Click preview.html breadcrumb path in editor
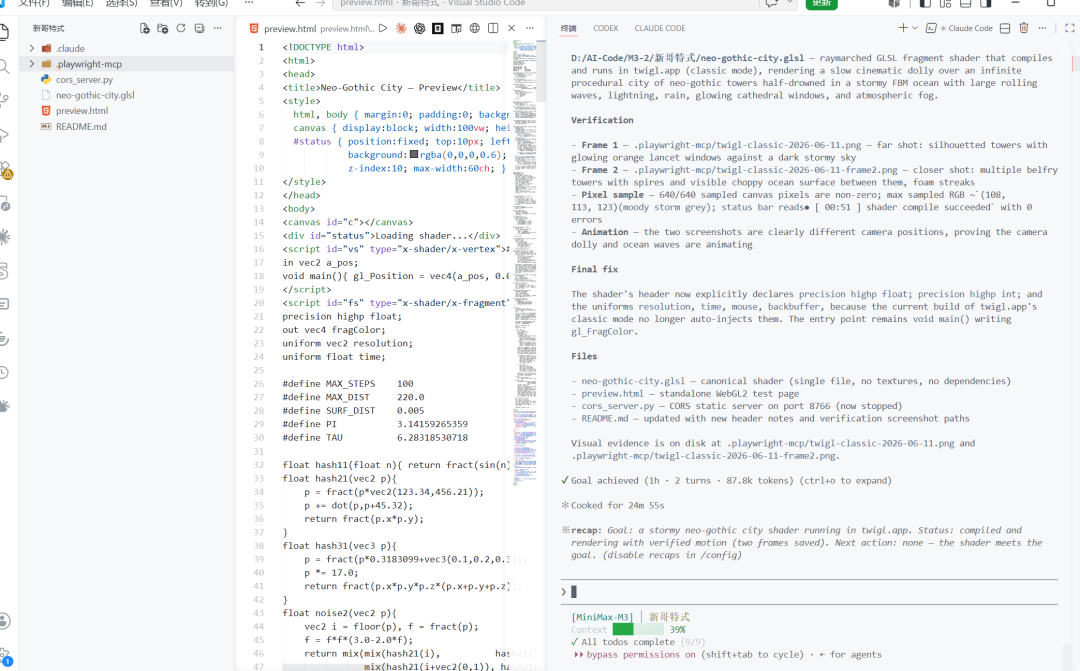This screenshot has width=1080, height=671. pos(347,28)
